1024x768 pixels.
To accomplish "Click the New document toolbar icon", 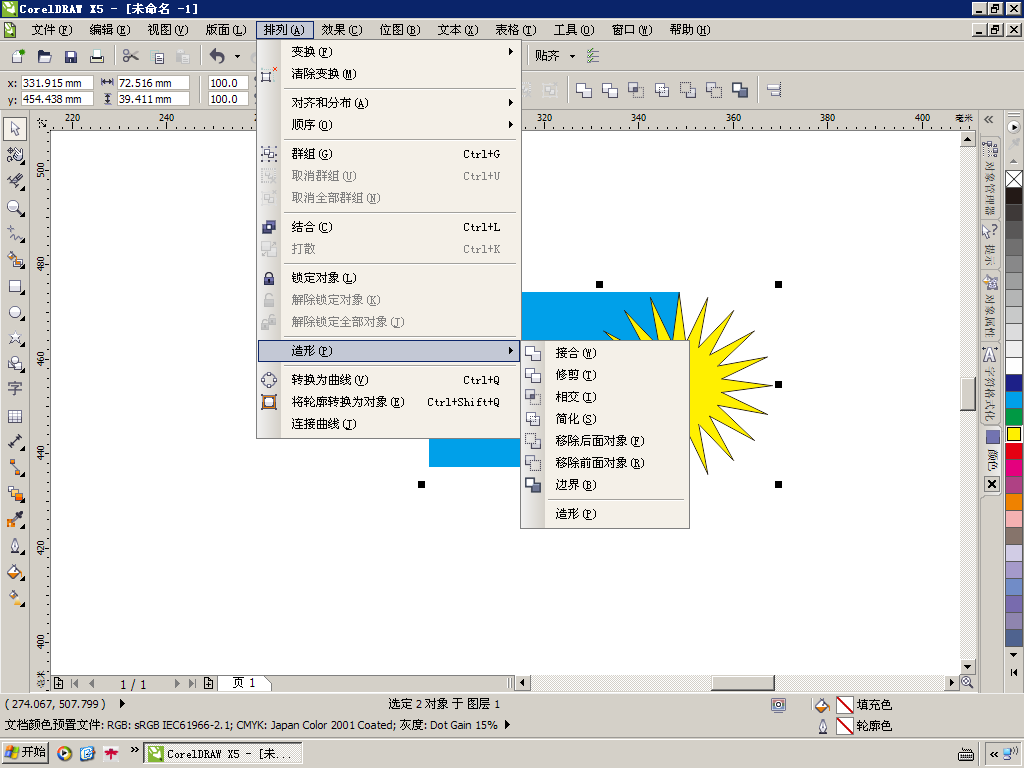I will [18, 56].
